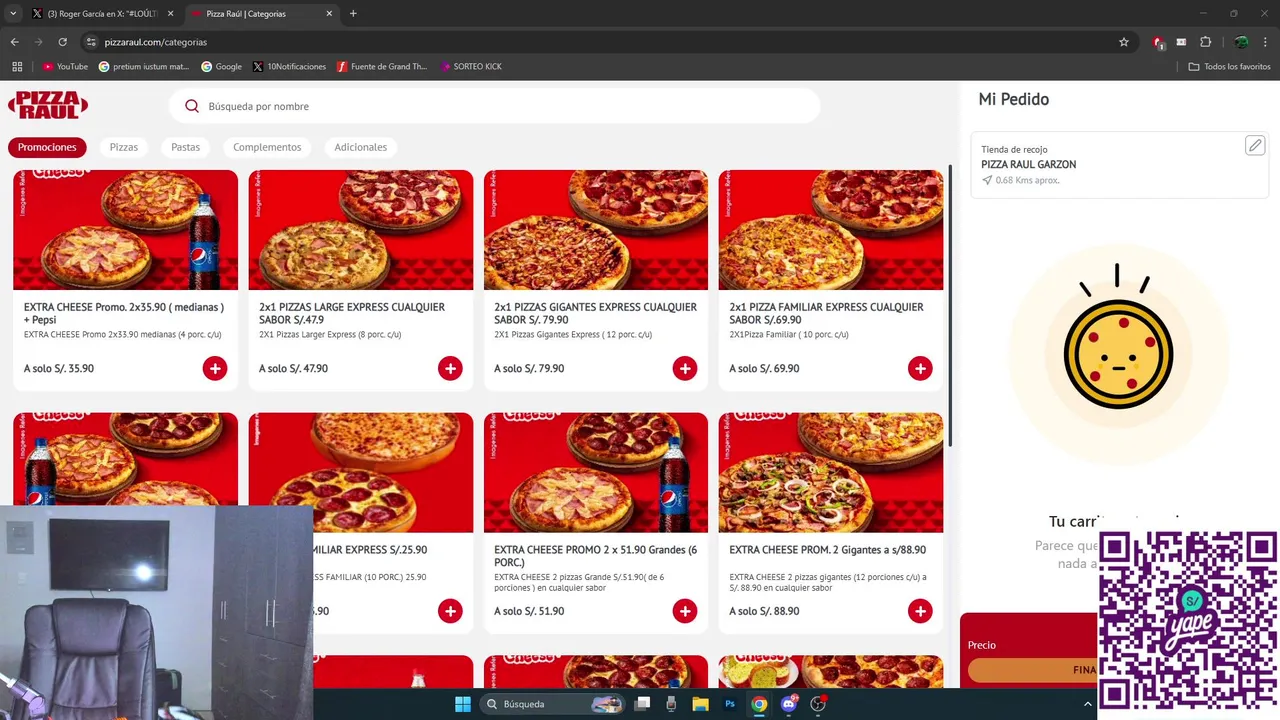This screenshot has height=720, width=1280.
Task: Click the Mi Pedido heading
Action: (x=1014, y=100)
